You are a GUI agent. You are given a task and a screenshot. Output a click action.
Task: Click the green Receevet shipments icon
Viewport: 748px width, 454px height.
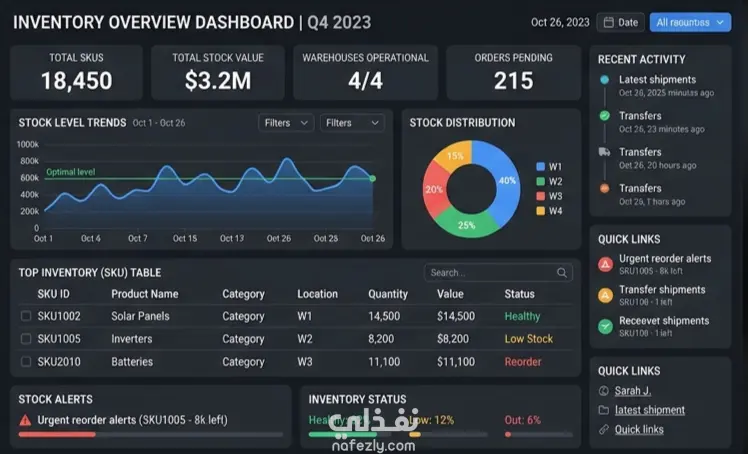pos(605,327)
